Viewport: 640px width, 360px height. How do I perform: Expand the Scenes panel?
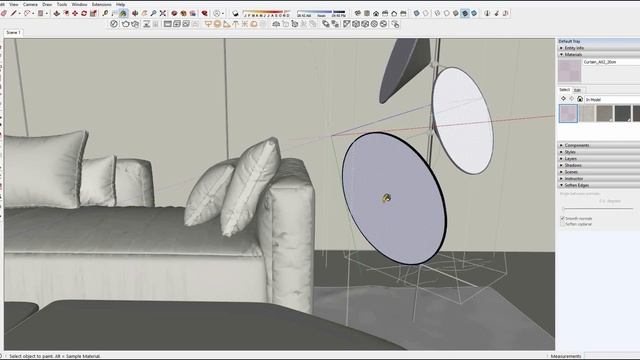pyautogui.click(x=598, y=172)
